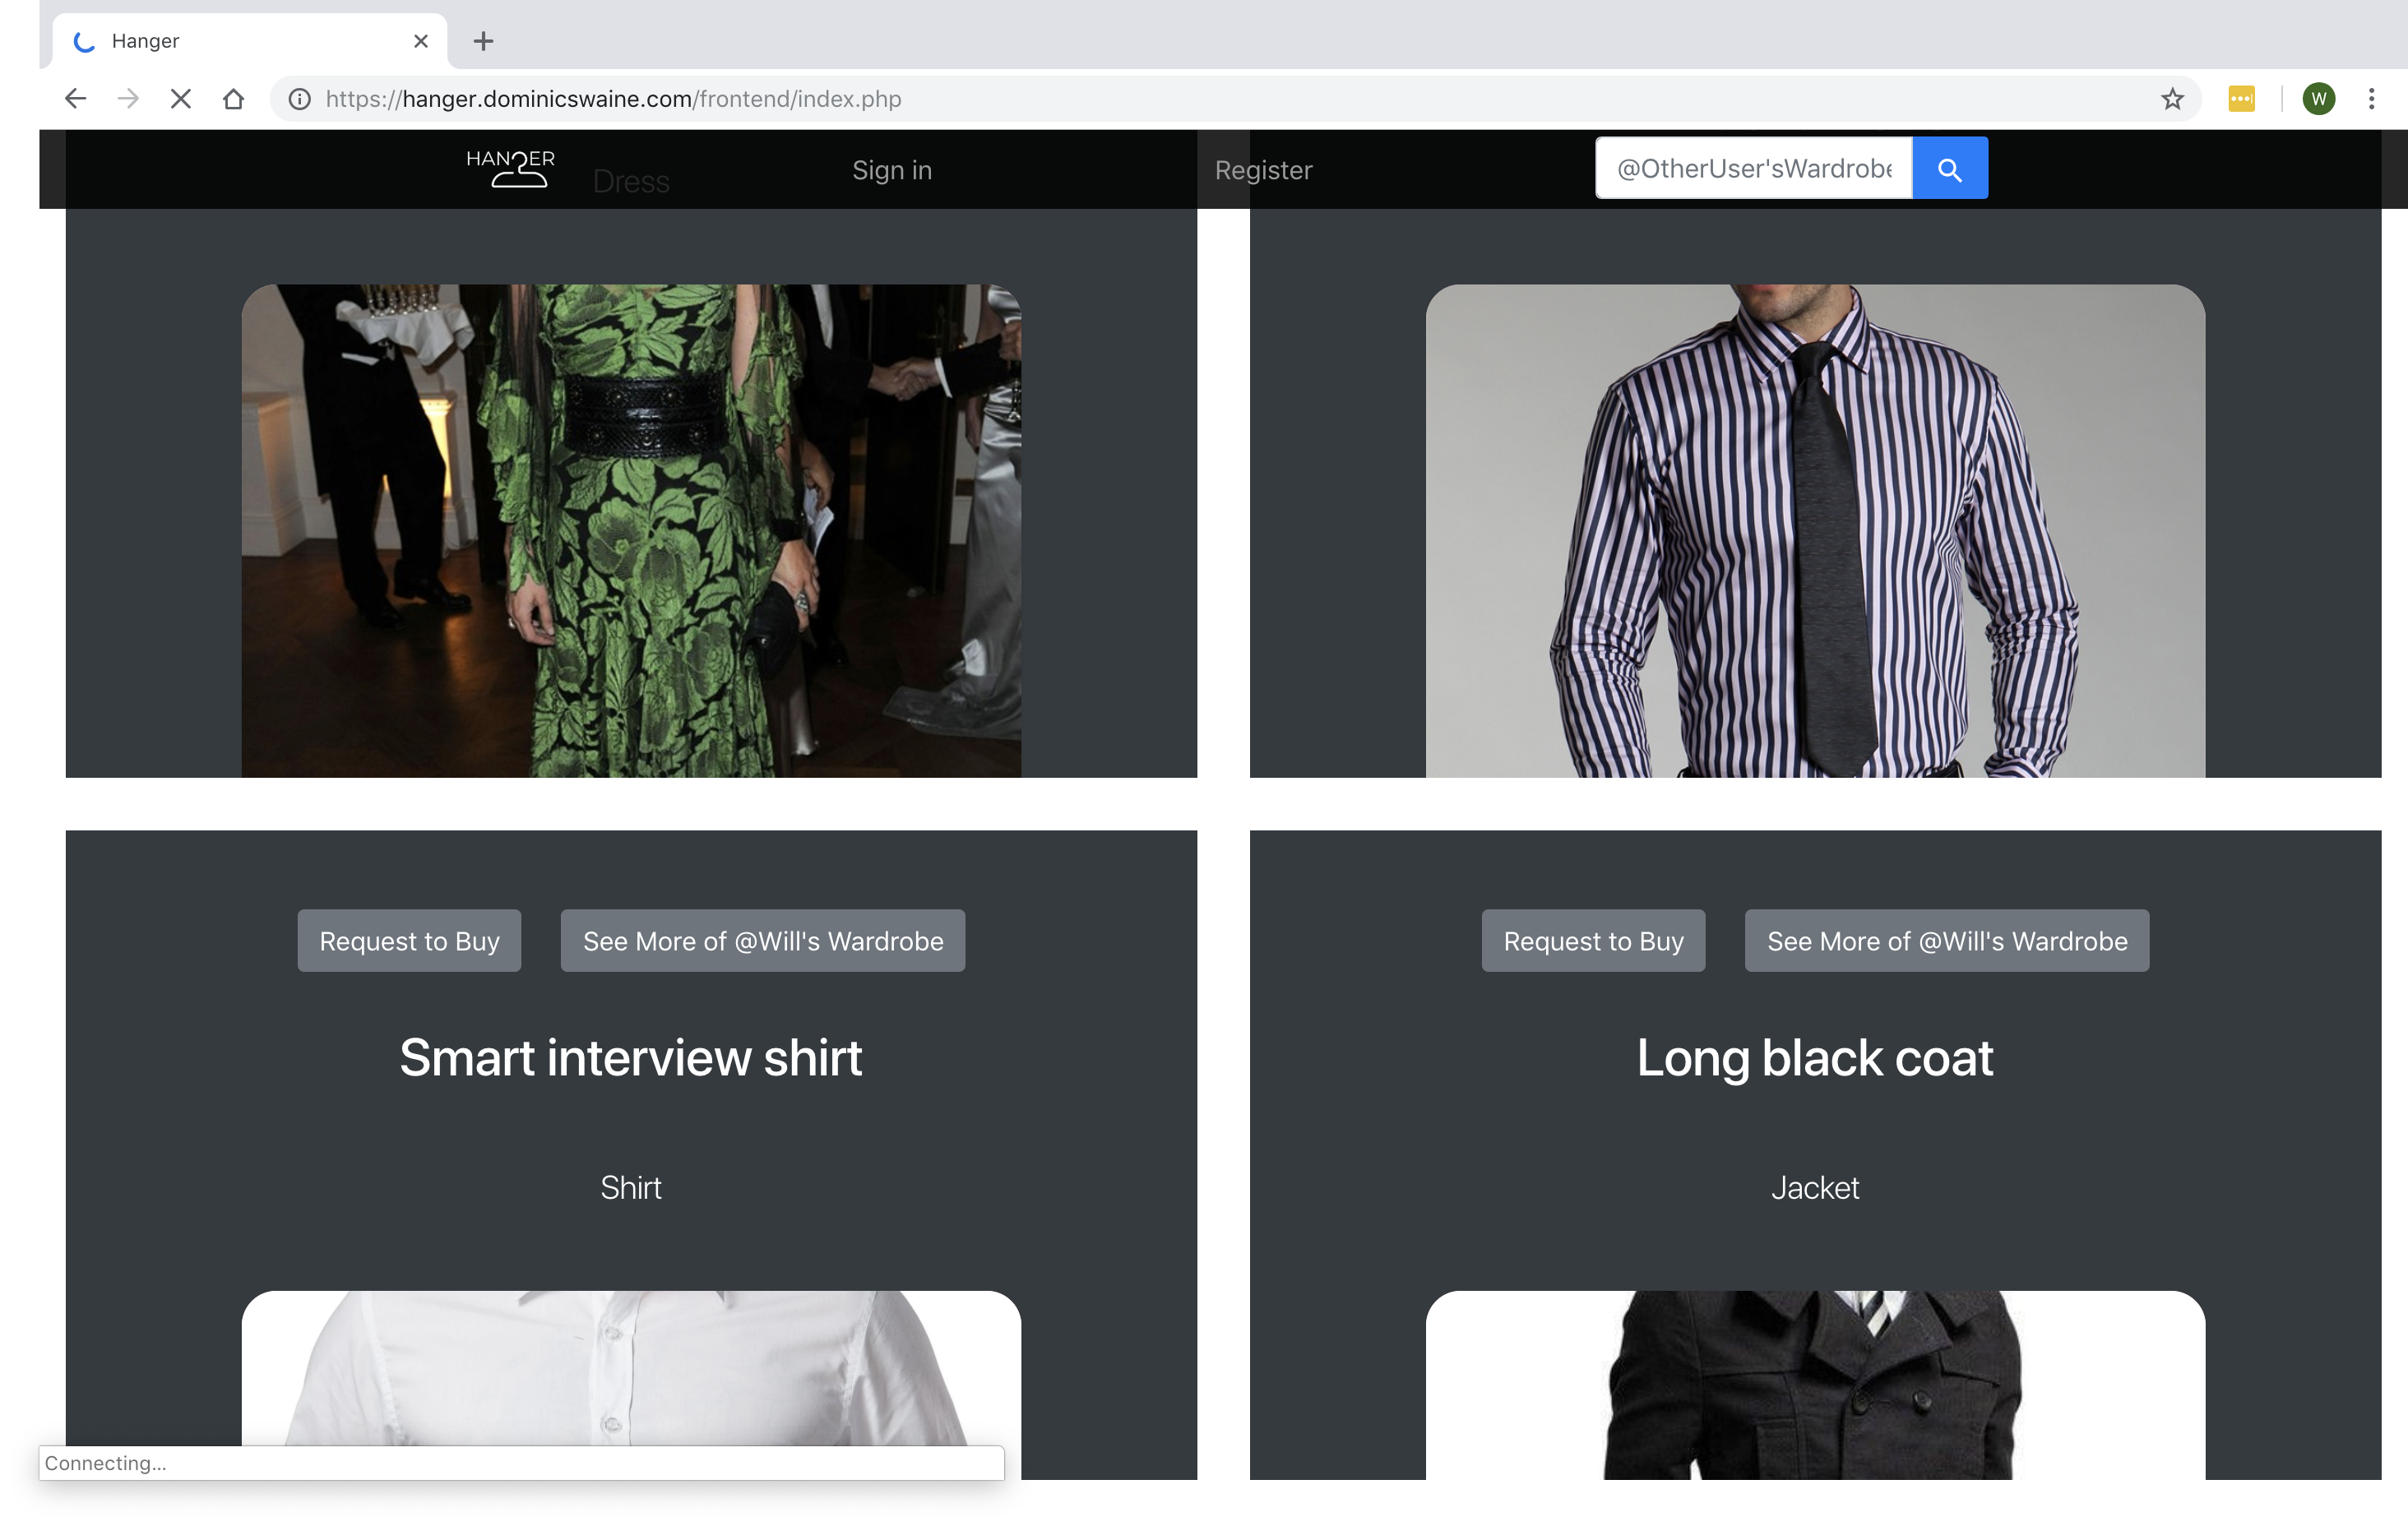This screenshot has height=1526, width=2408.
Task: Click the green floral dress photo
Action: coord(631,530)
